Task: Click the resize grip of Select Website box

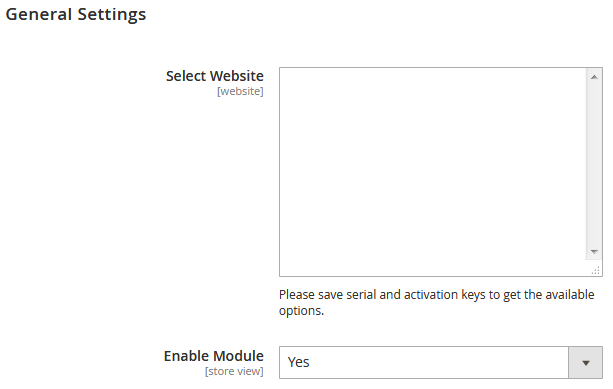Action: tap(595, 270)
